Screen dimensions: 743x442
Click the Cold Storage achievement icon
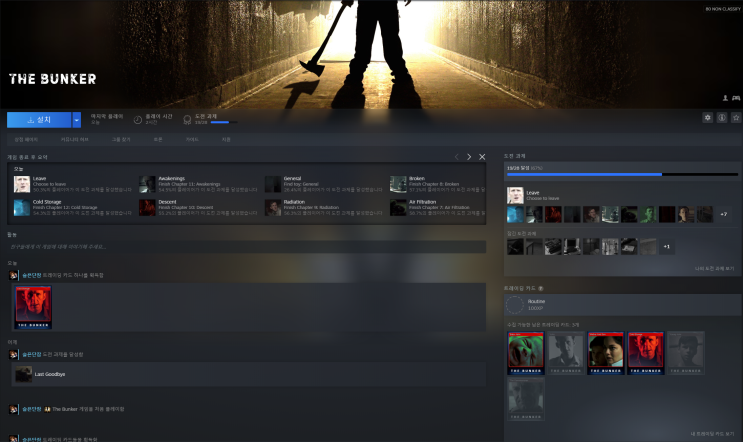tap(22, 207)
